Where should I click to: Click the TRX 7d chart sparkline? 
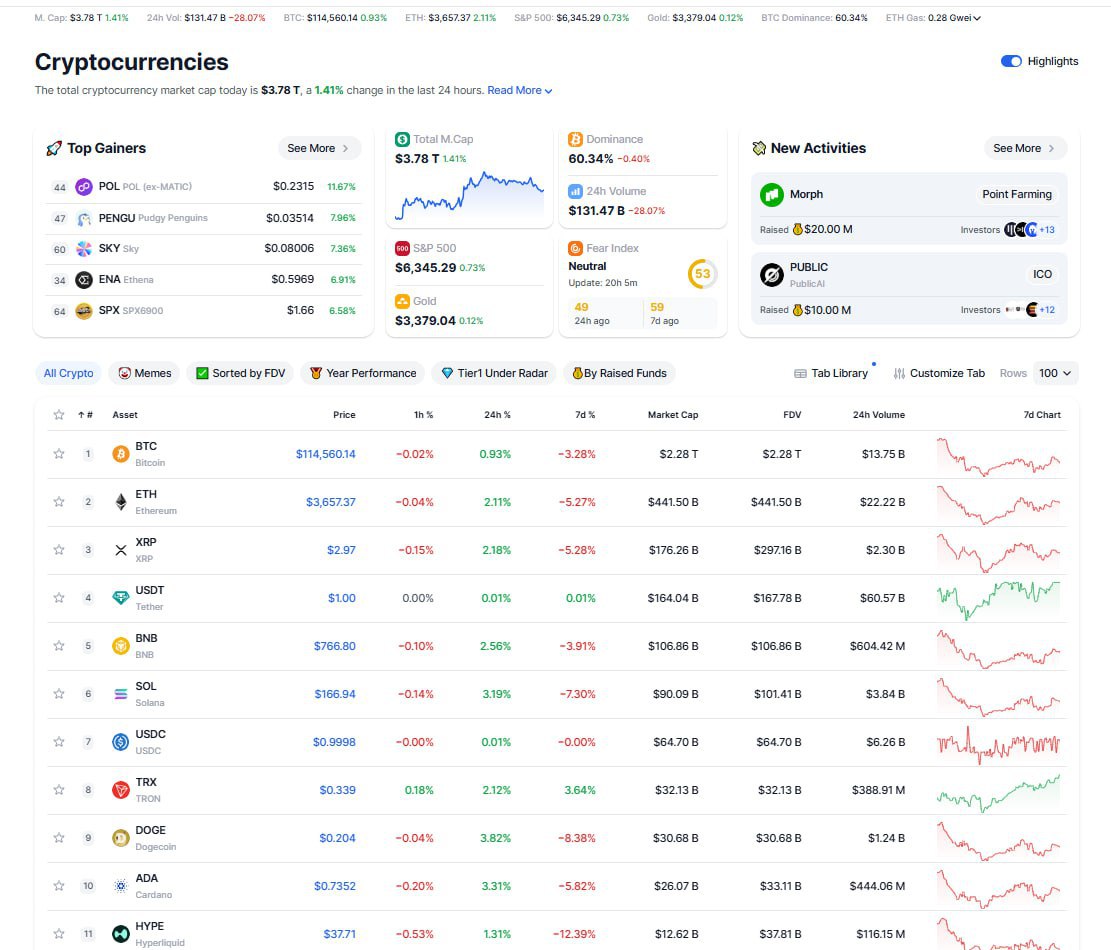click(998, 792)
